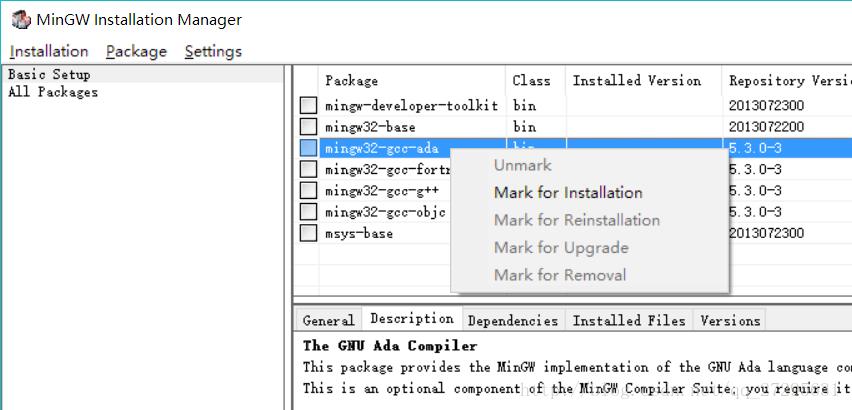The image size is (852, 410).
Task: Choose Mark for Upgrade in context menu
Action: [x=561, y=248]
